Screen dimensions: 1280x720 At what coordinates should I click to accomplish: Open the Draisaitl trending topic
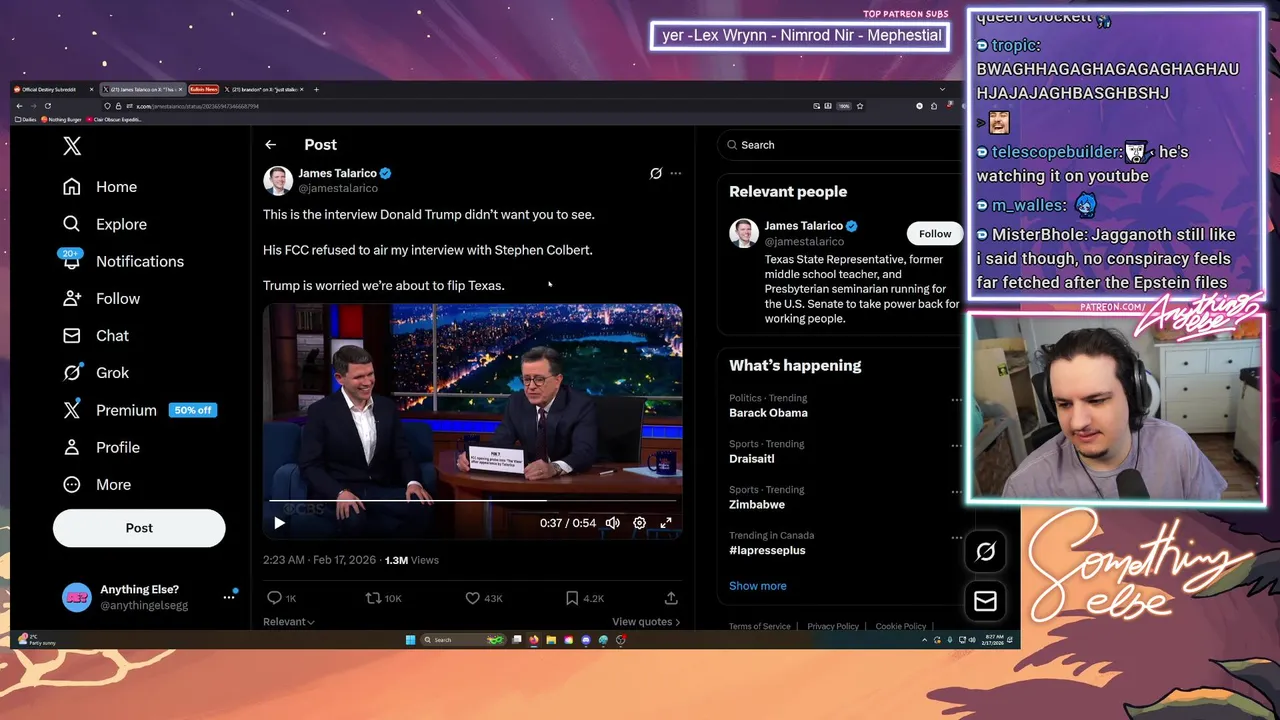pos(752,458)
